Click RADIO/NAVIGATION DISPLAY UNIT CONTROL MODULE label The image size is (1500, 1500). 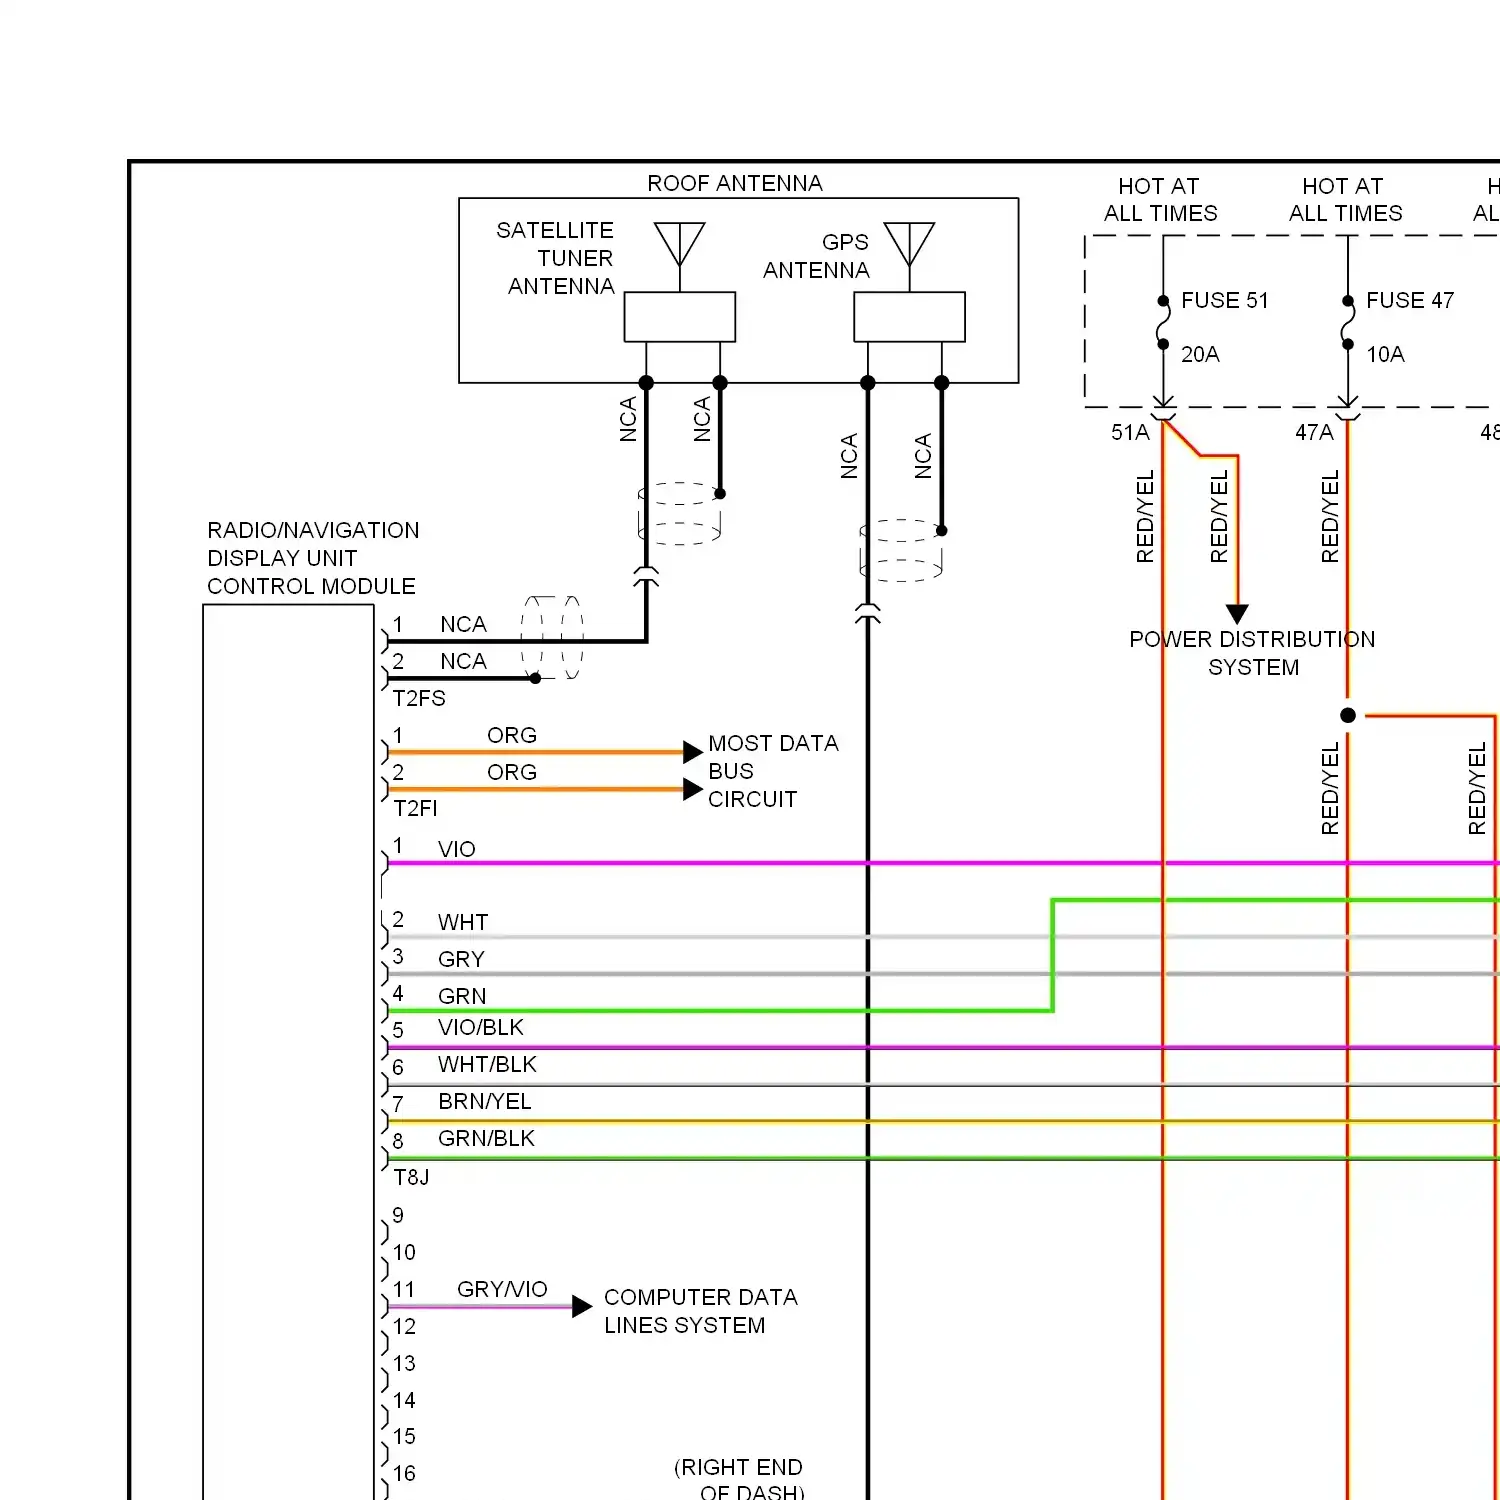pyautogui.click(x=313, y=558)
